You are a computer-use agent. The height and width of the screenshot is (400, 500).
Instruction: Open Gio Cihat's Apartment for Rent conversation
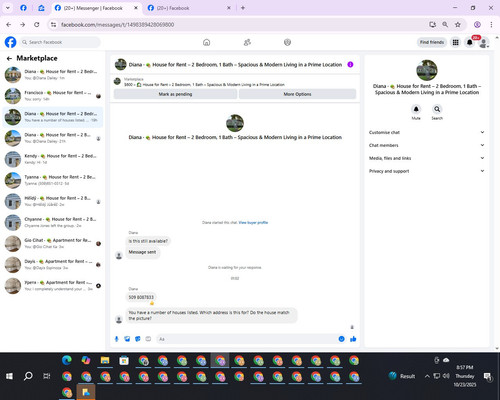(x=53, y=243)
